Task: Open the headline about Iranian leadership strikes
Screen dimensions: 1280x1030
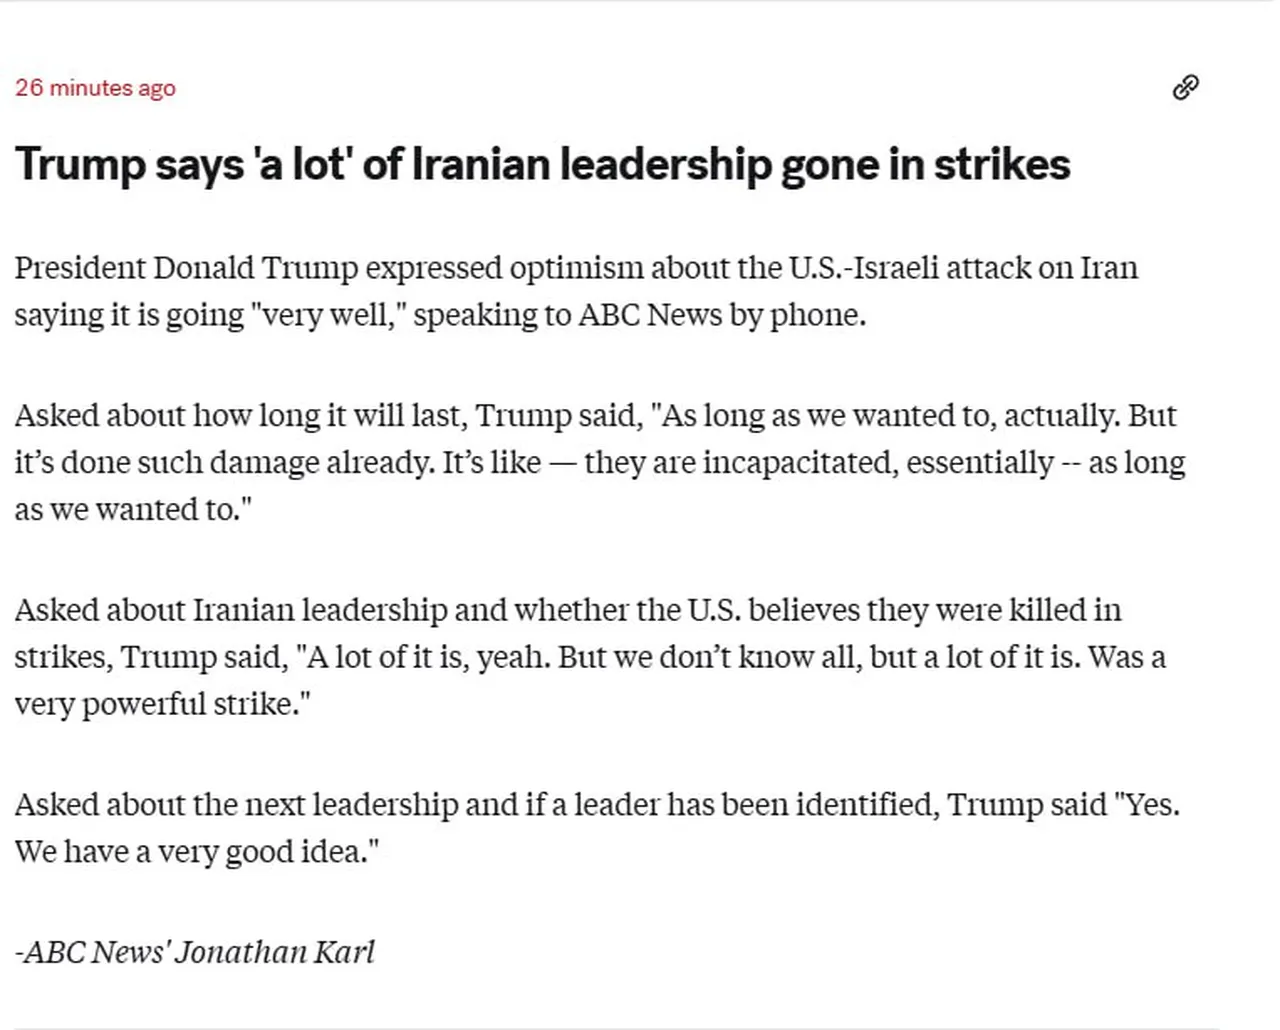Action: pos(542,165)
